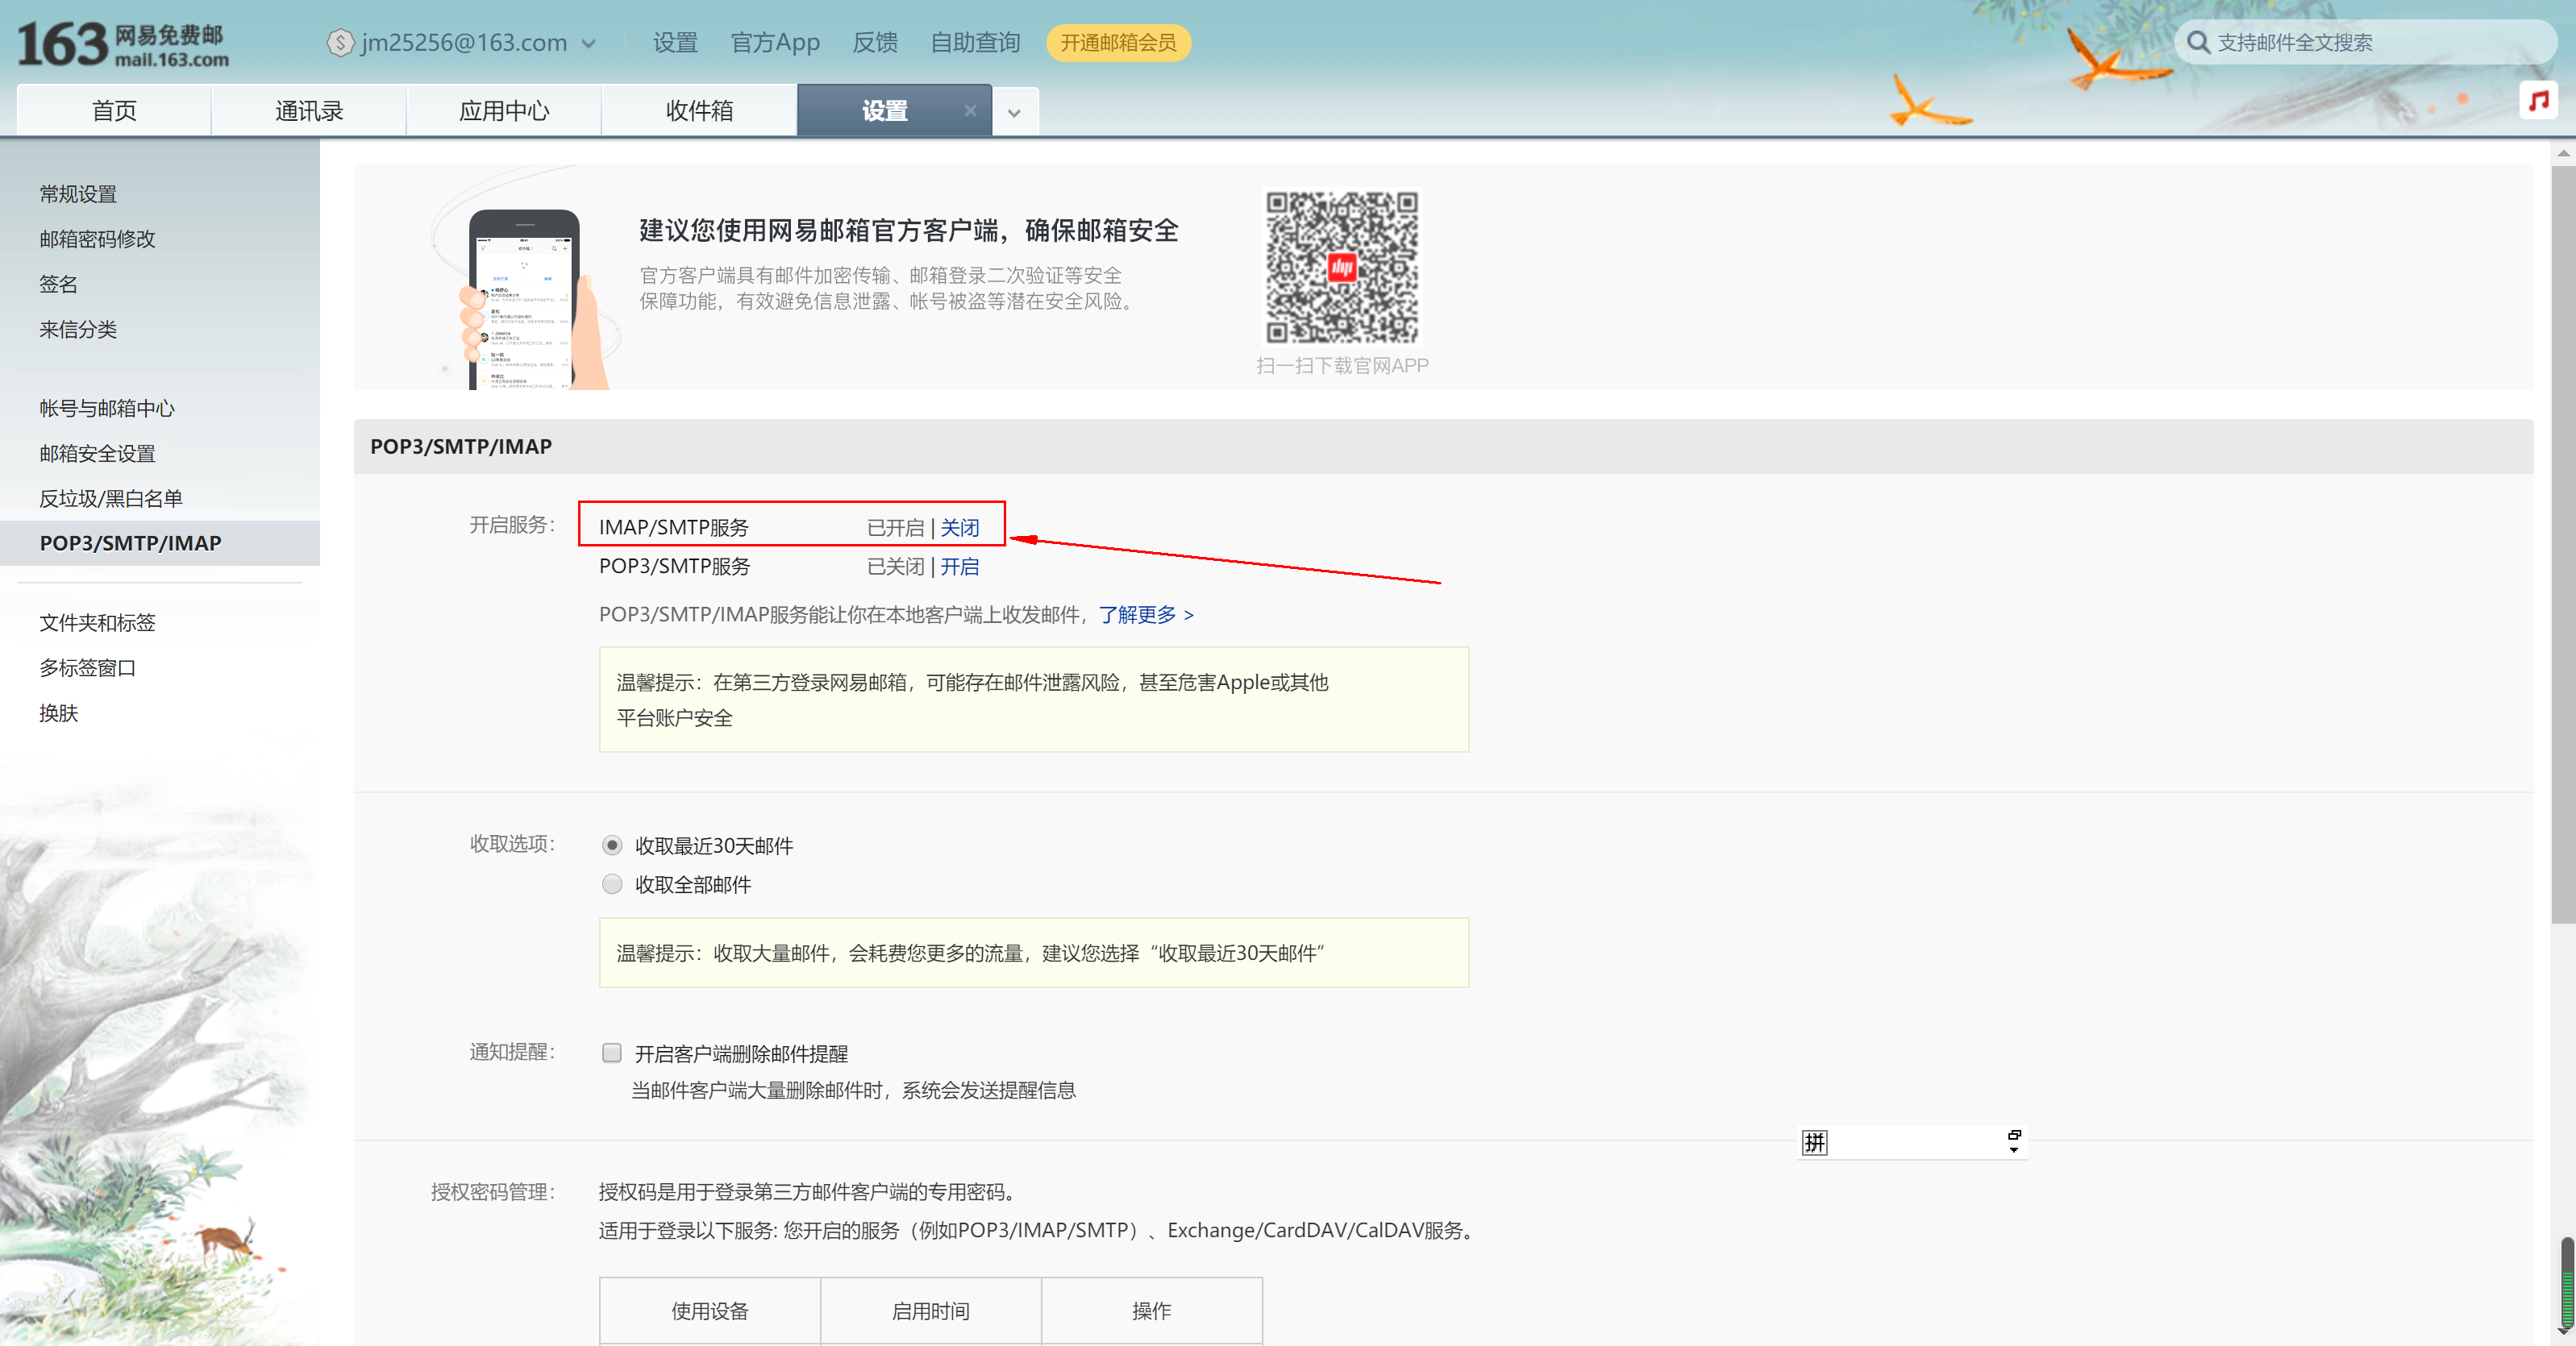Click the POP3/SMTP/IMAP section header
The height and width of the screenshot is (1346, 2576).
(1443, 446)
